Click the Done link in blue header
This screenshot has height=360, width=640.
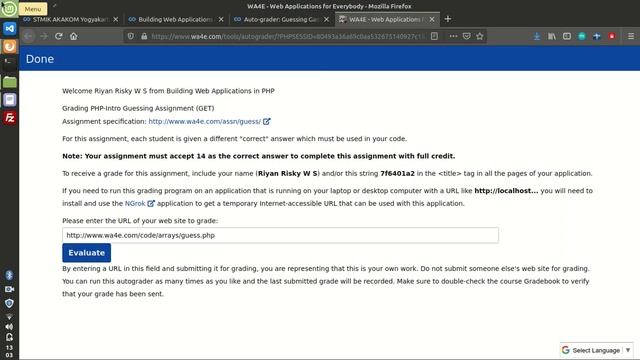pyautogui.click(x=40, y=59)
